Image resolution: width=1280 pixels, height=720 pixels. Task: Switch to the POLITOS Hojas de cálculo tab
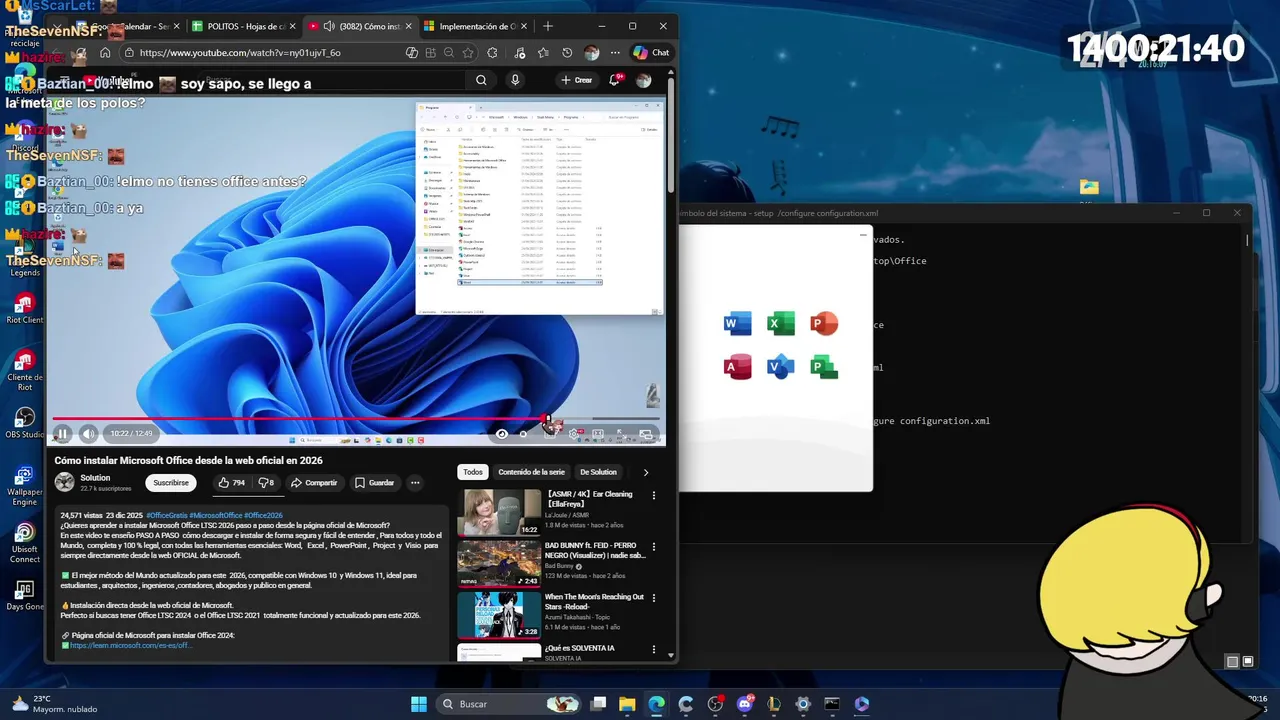pyautogui.click(x=245, y=26)
